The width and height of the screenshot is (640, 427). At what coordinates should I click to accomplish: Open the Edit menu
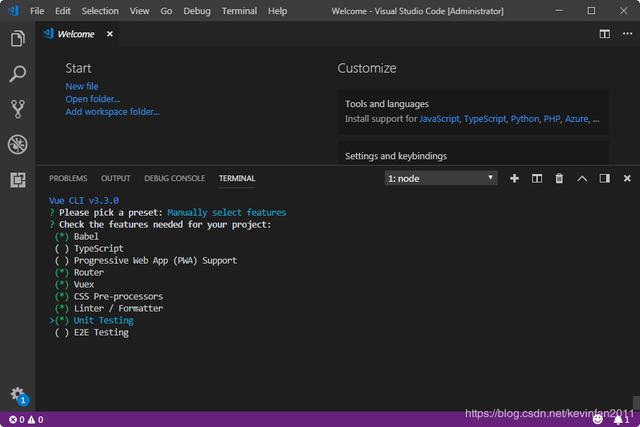point(63,11)
